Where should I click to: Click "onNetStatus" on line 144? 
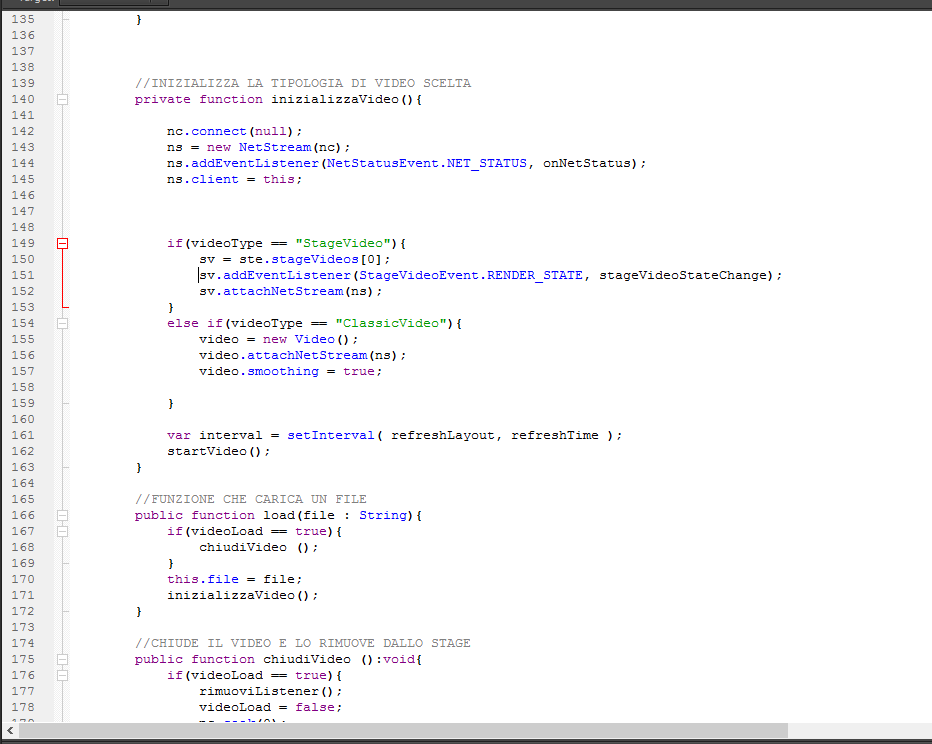587,163
